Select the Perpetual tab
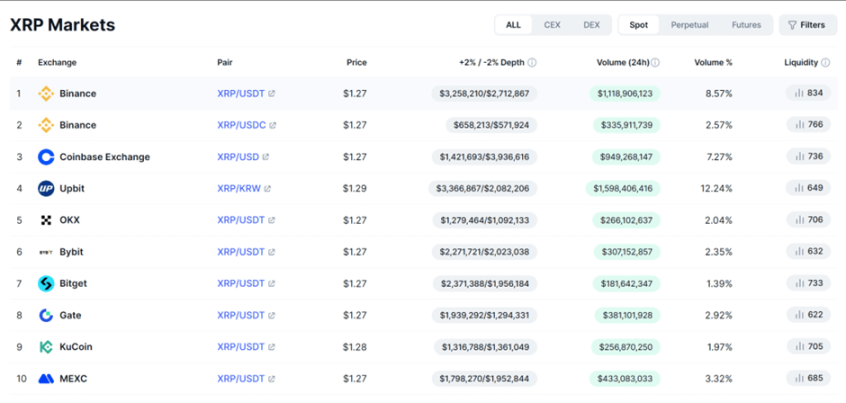 coord(689,25)
